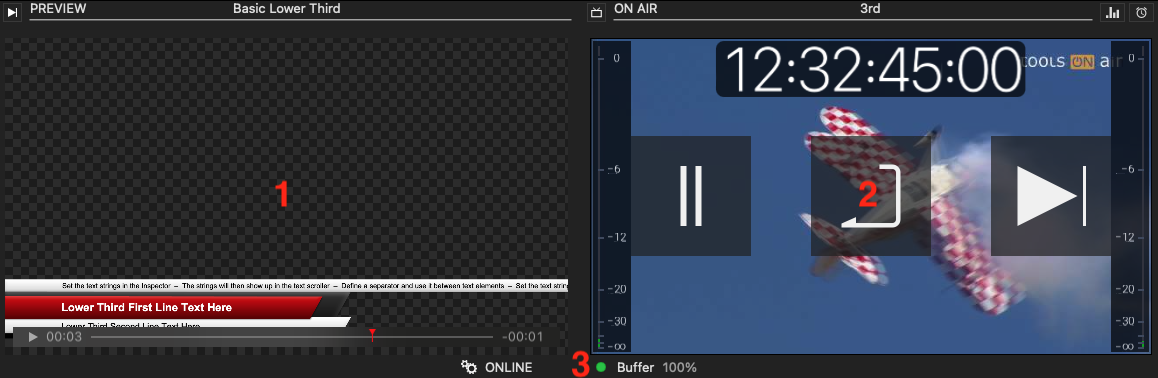Click the scrolling ticker text strip in preview
Image resolution: width=1158 pixels, height=378 pixels.
(287, 285)
